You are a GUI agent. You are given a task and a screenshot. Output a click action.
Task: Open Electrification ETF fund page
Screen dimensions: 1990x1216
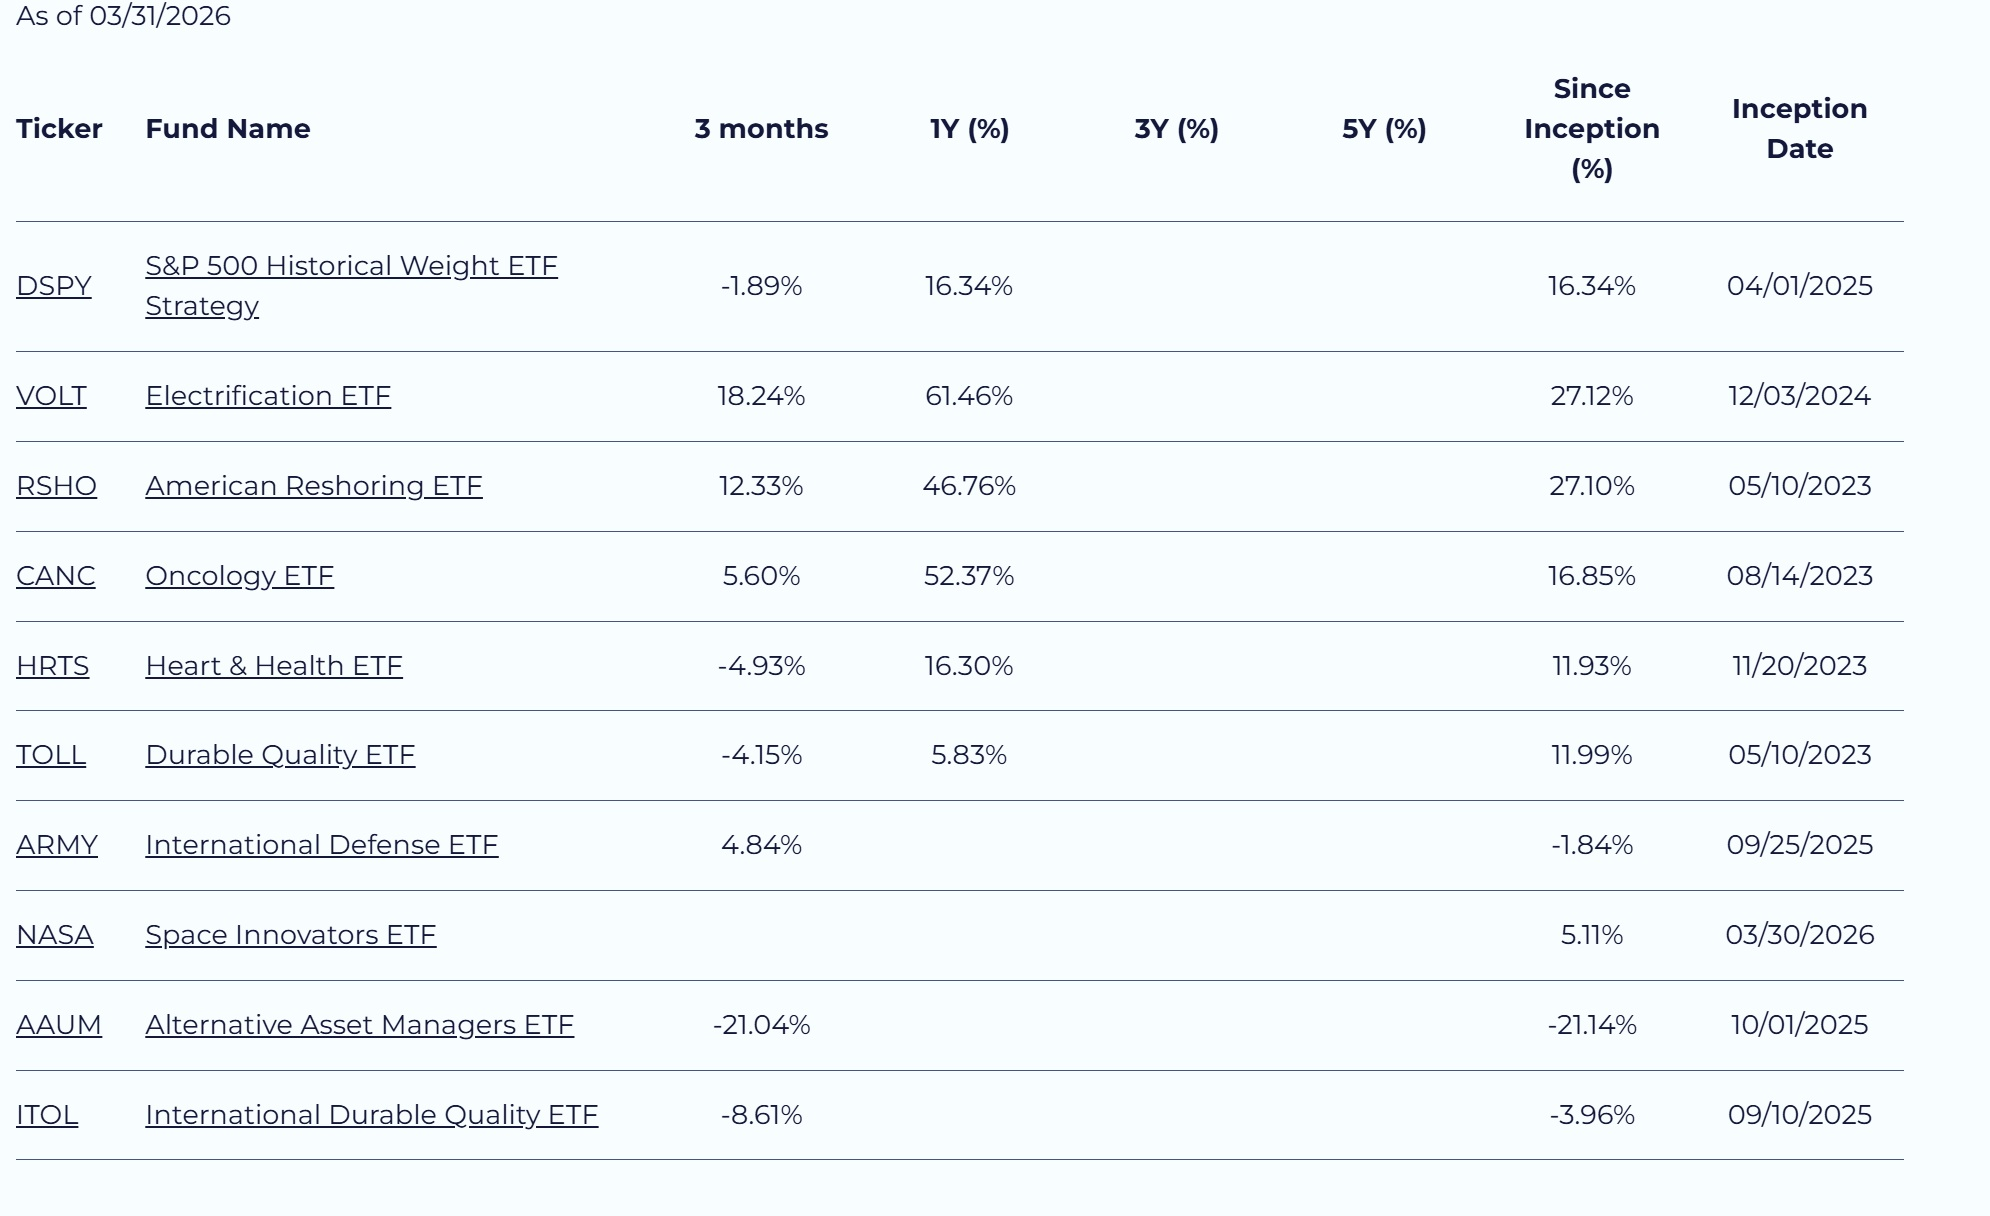268,396
